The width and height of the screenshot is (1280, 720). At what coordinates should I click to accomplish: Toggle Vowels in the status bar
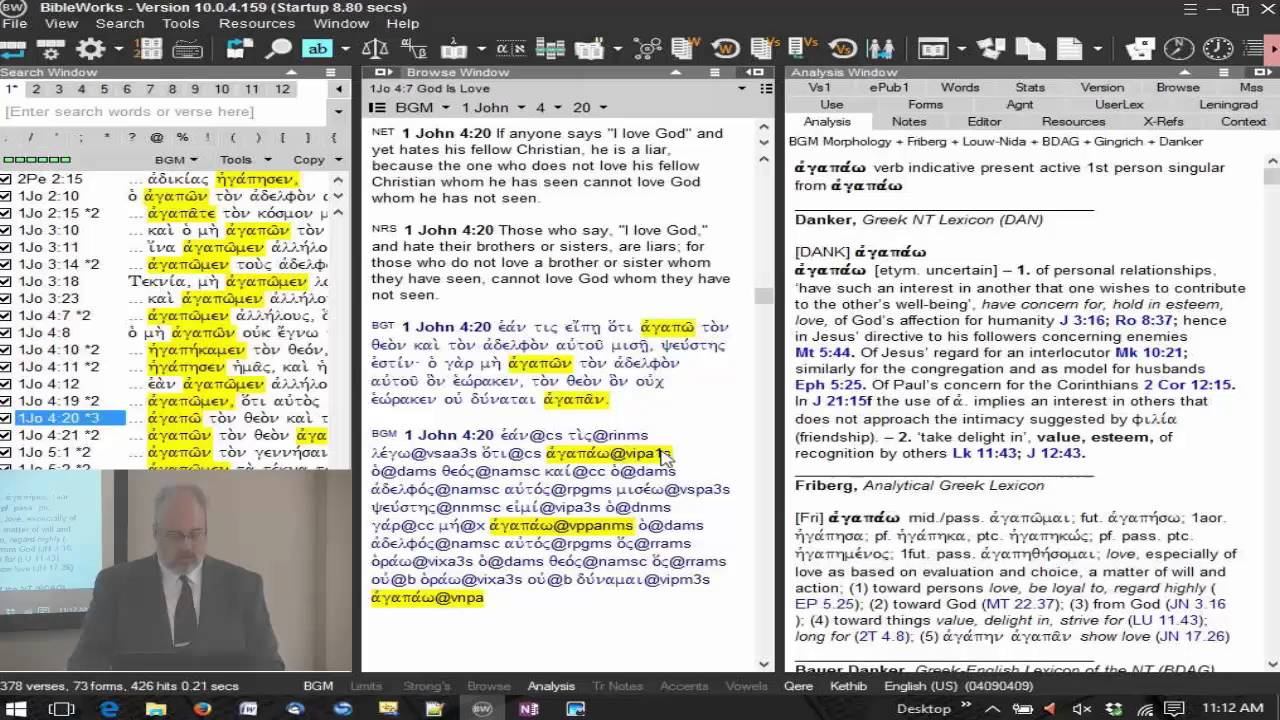pyautogui.click(x=747, y=686)
